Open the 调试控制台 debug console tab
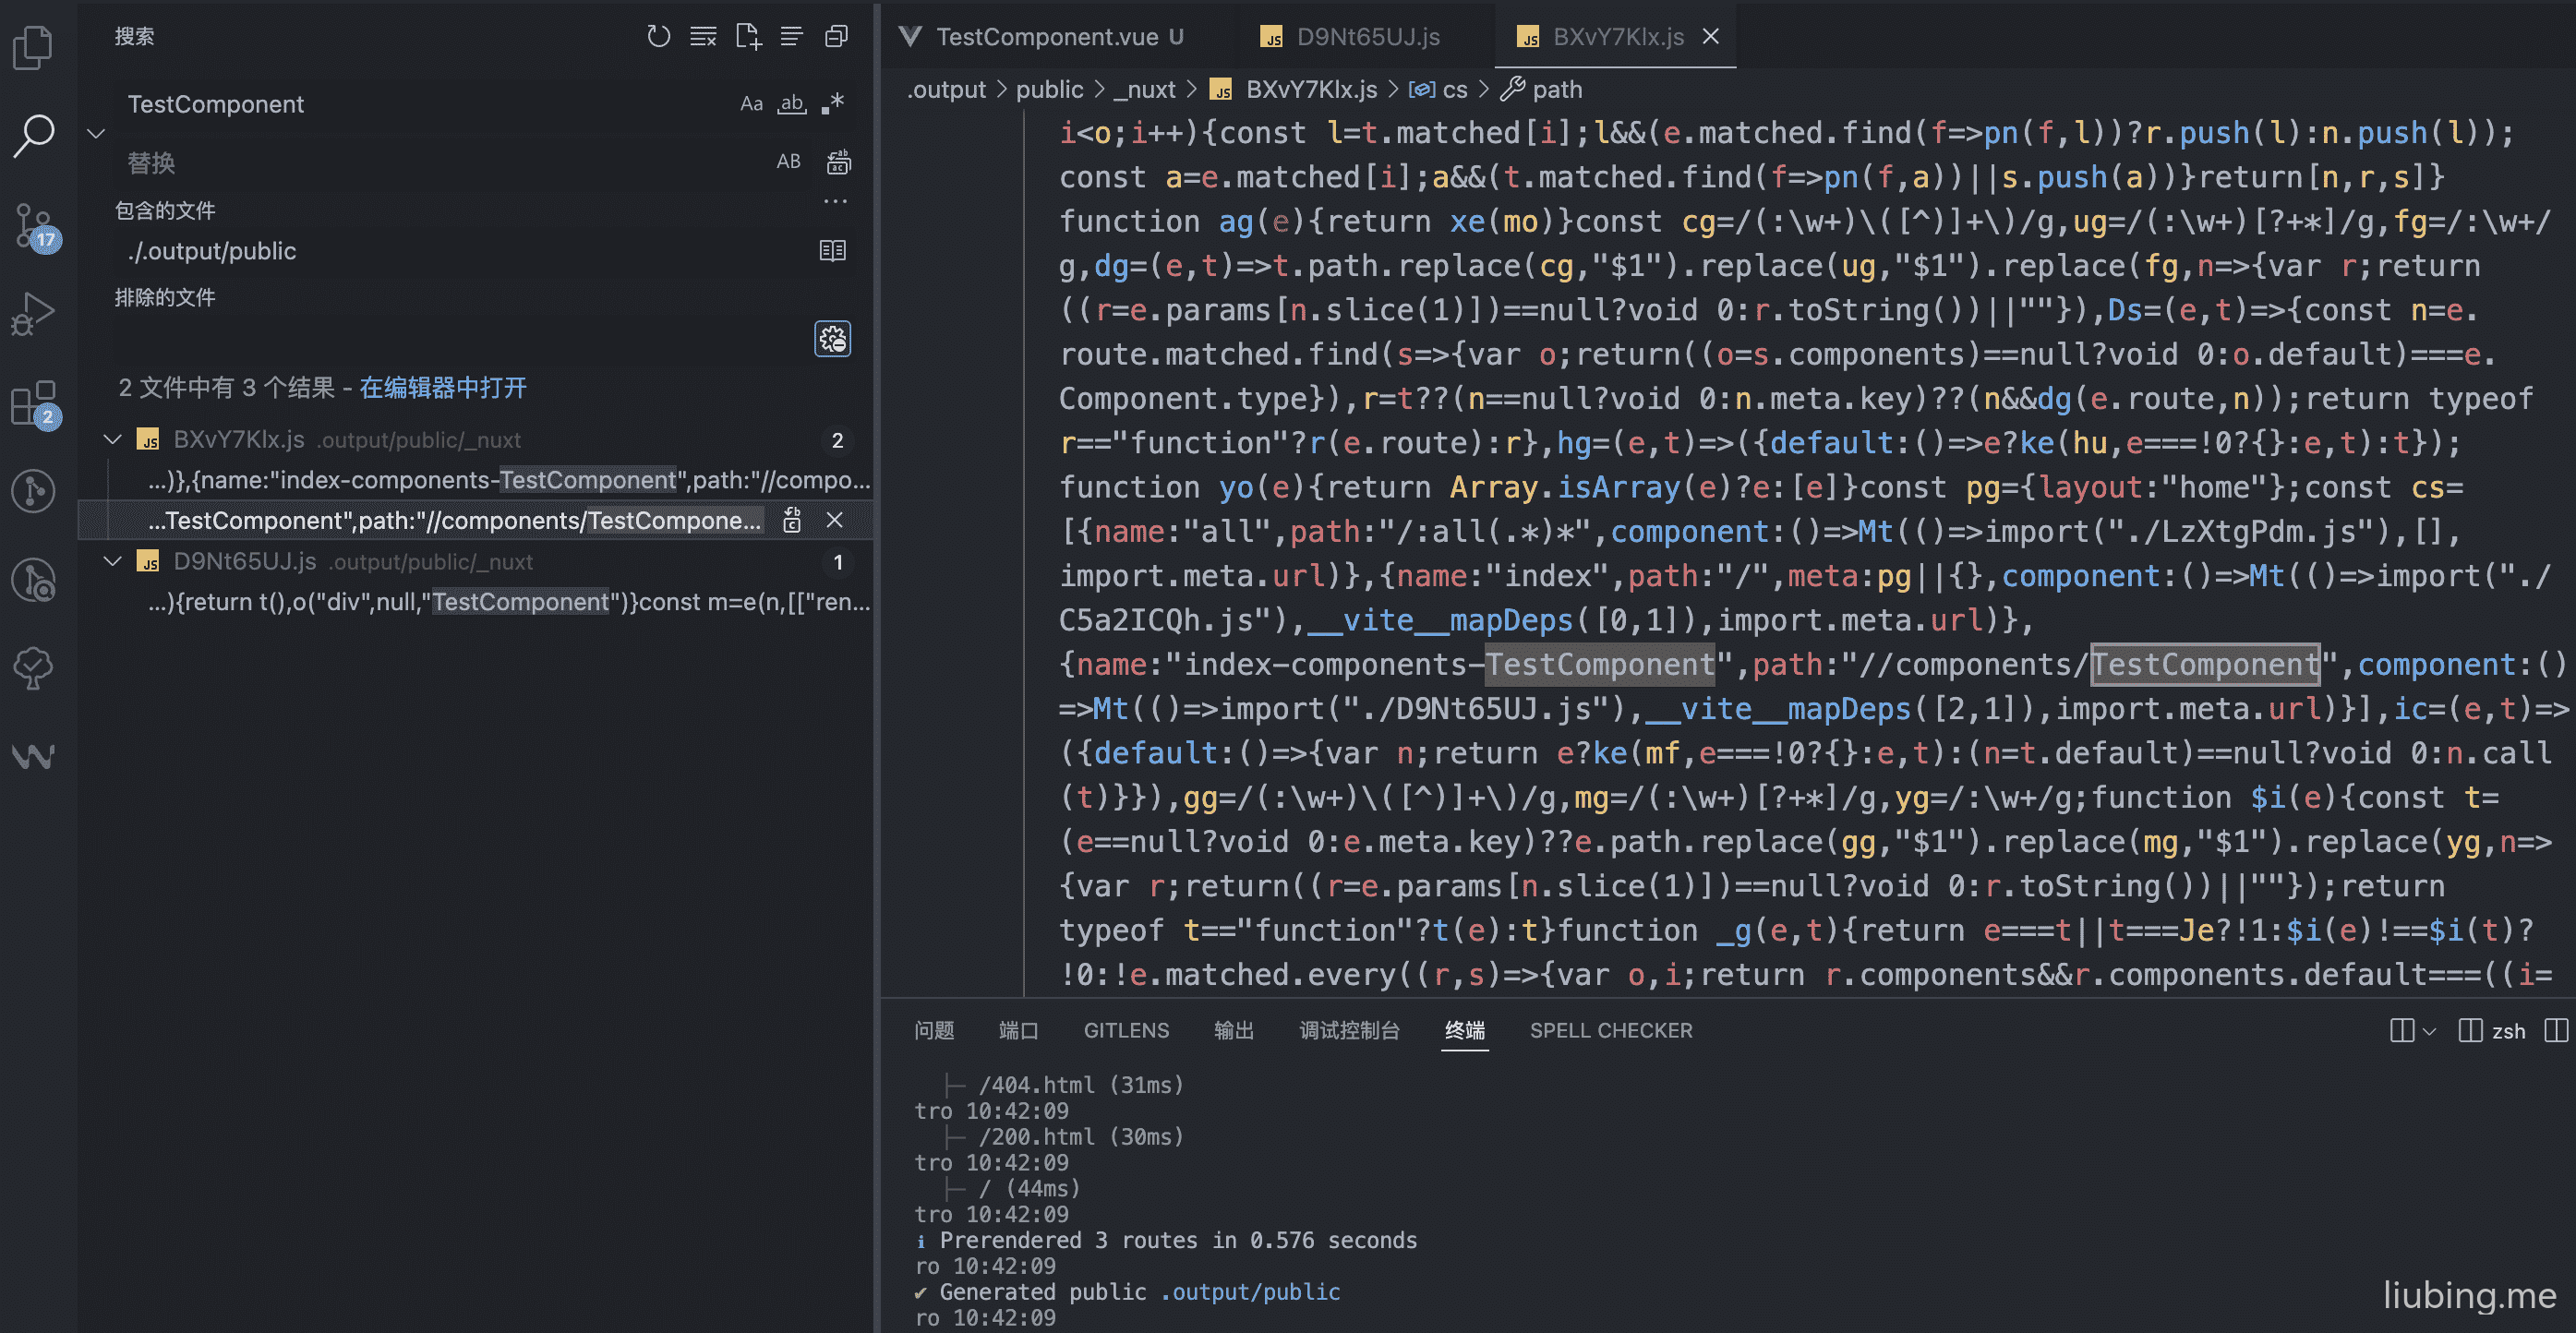 (x=1349, y=1031)
